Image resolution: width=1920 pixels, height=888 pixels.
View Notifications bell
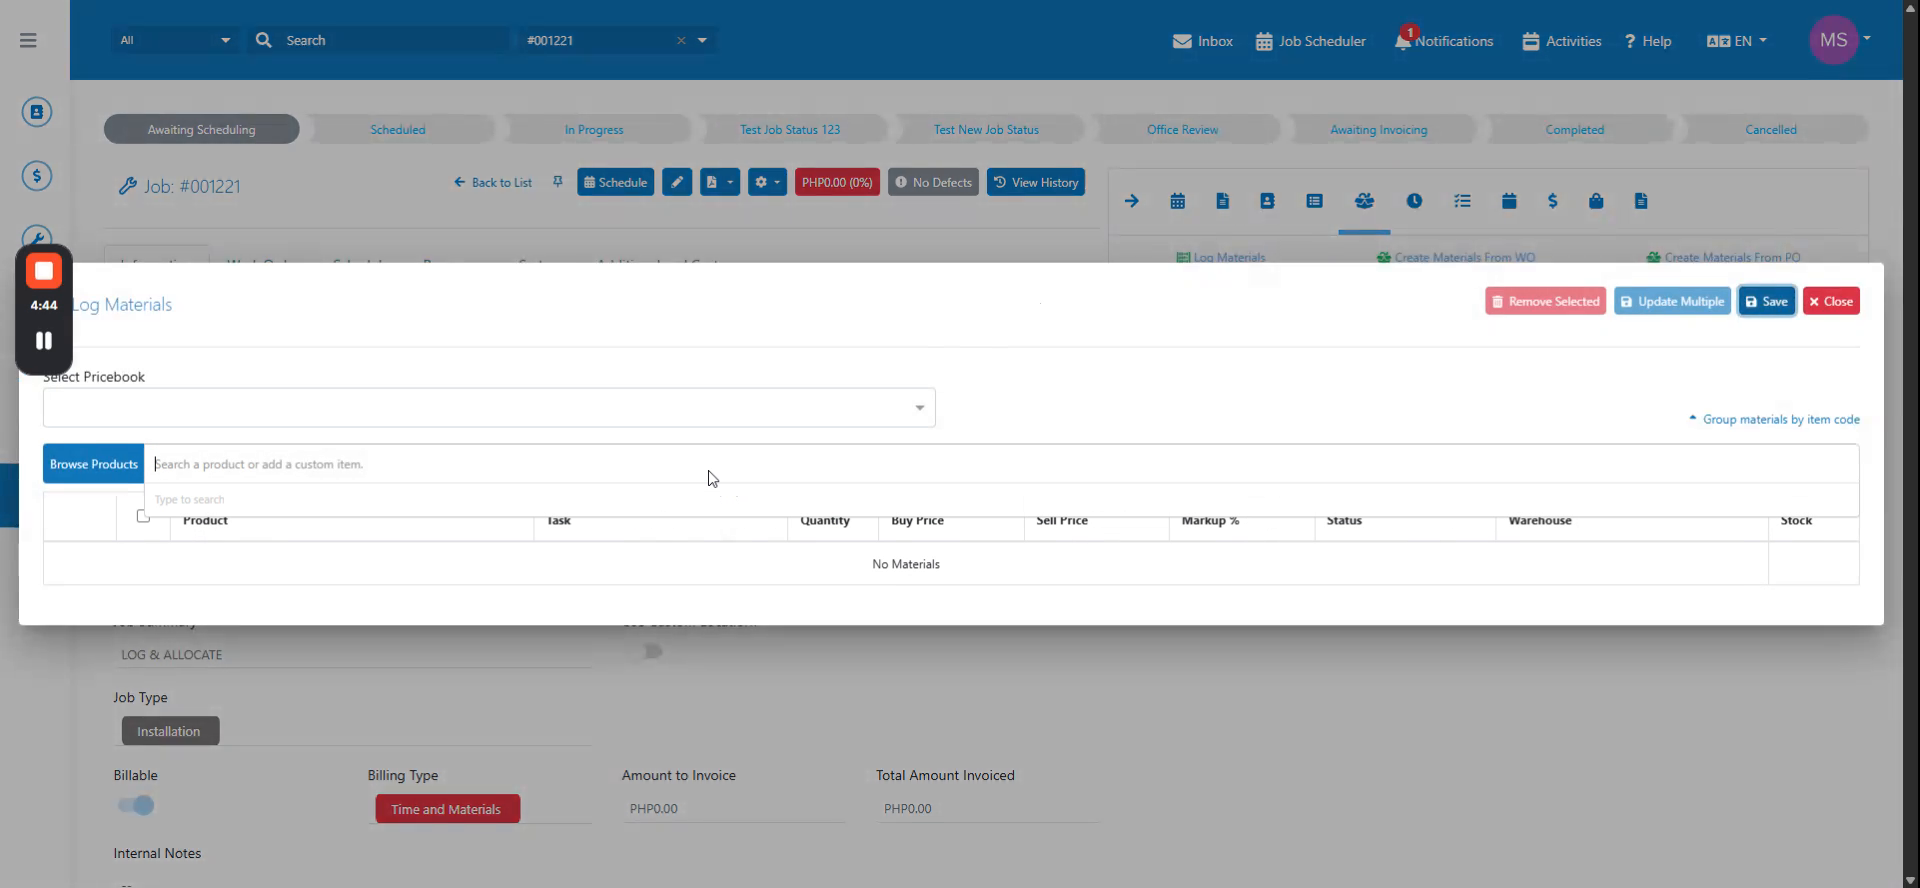(1443, 41)
